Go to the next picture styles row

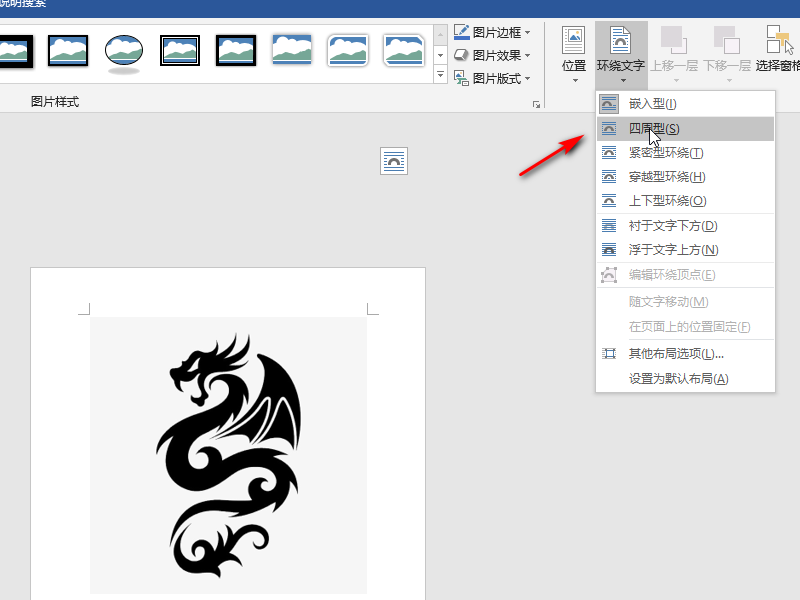coord(440,55)
